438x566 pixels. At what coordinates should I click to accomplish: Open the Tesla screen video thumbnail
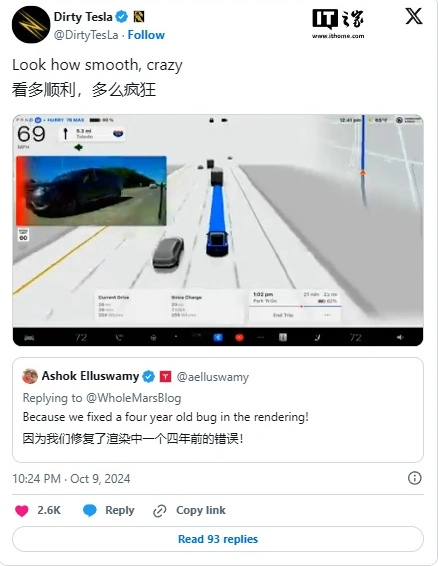tap(218, 230)
